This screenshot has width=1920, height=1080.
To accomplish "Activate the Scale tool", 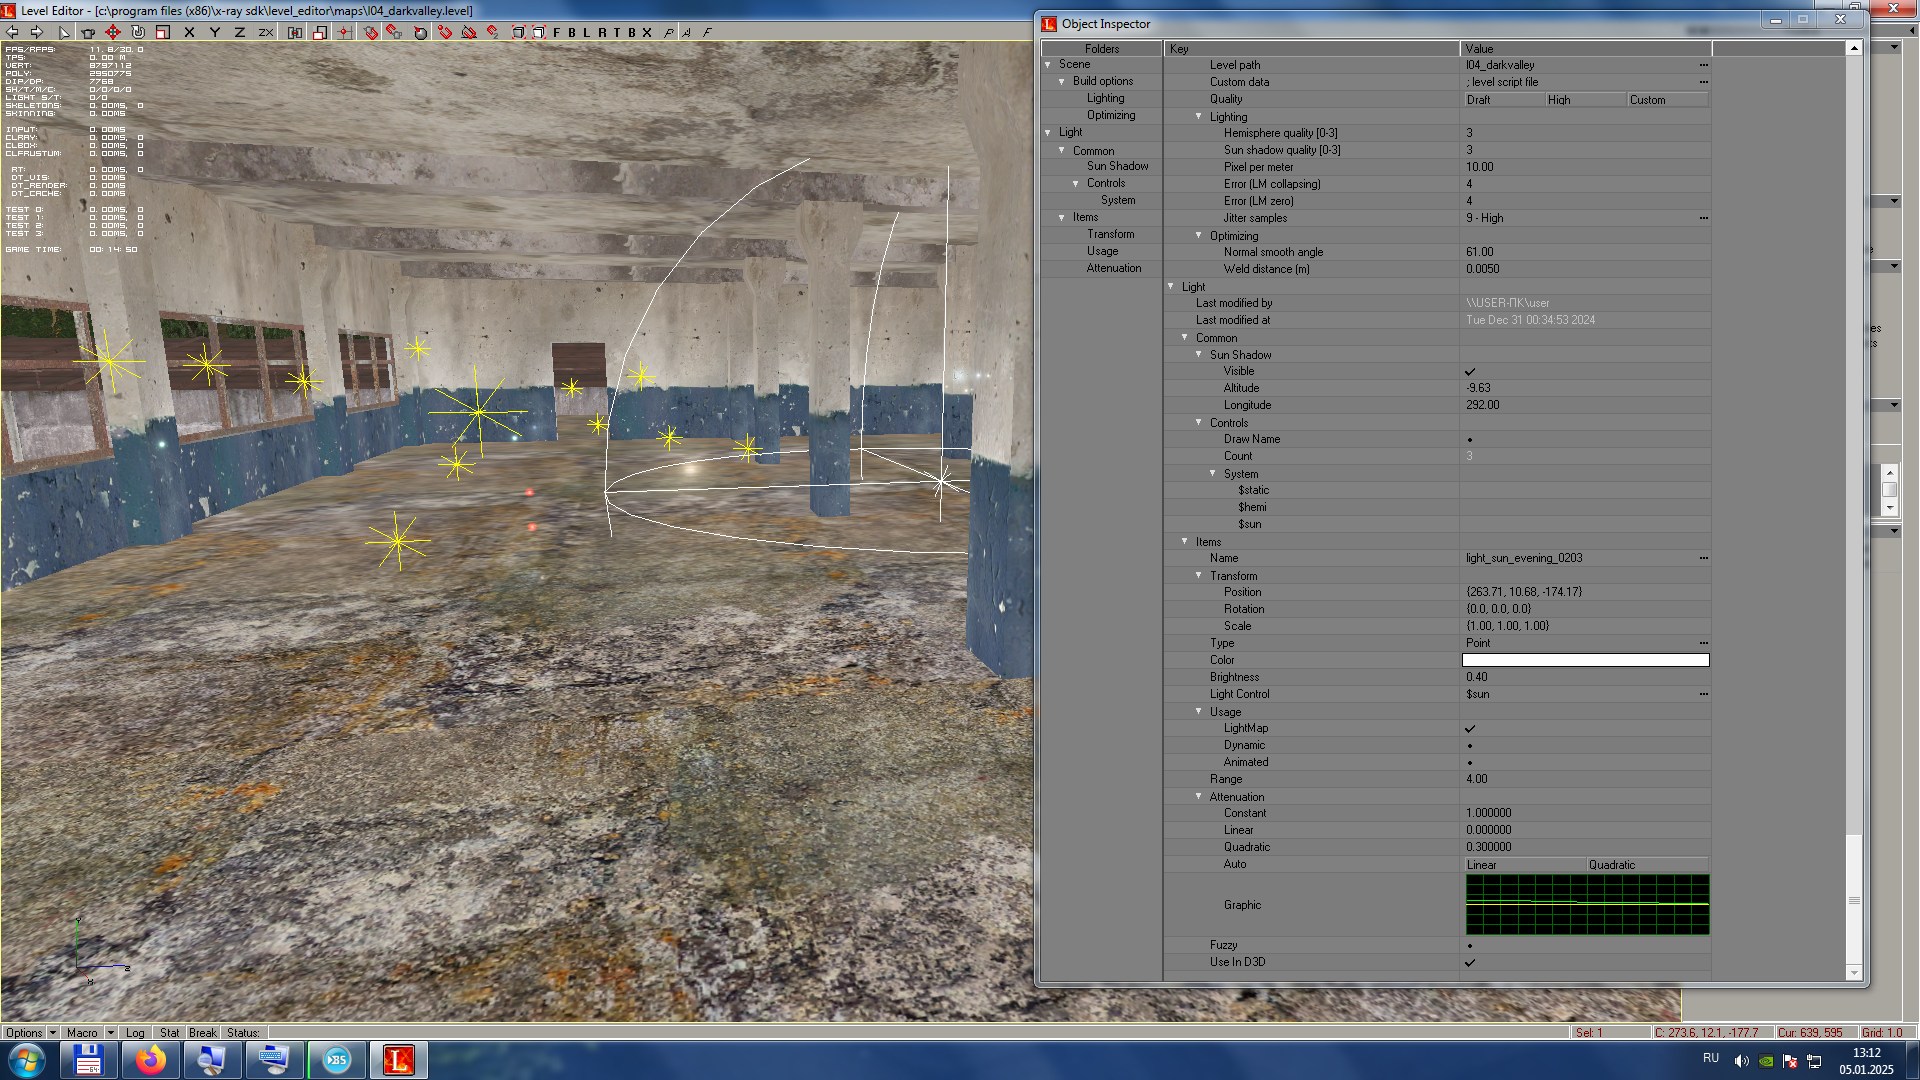I will pyautogui.click(x=163, y=32).
